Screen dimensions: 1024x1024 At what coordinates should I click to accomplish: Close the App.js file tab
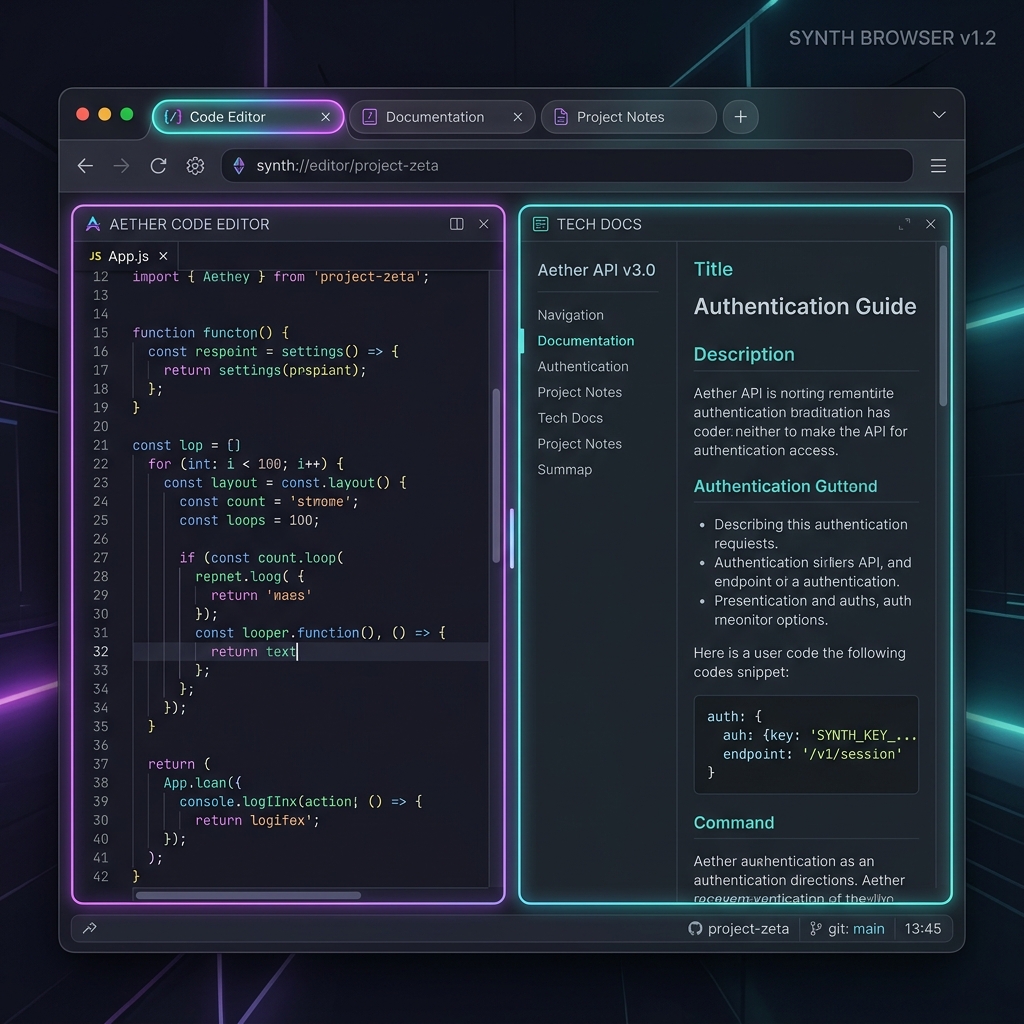[x=163, y=256]
